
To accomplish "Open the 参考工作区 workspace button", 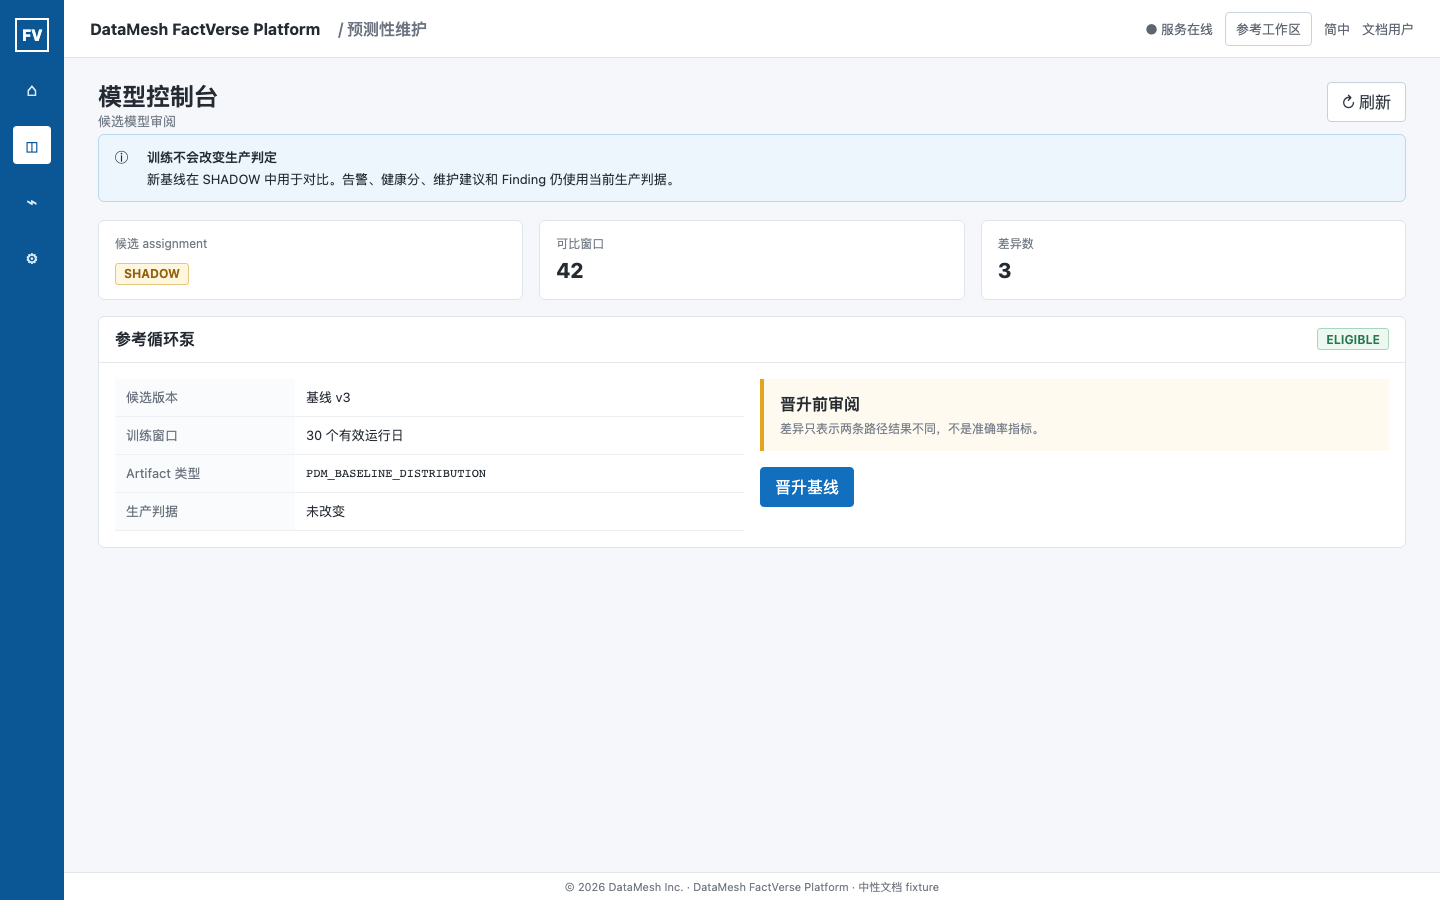I will click(1268, 30).
